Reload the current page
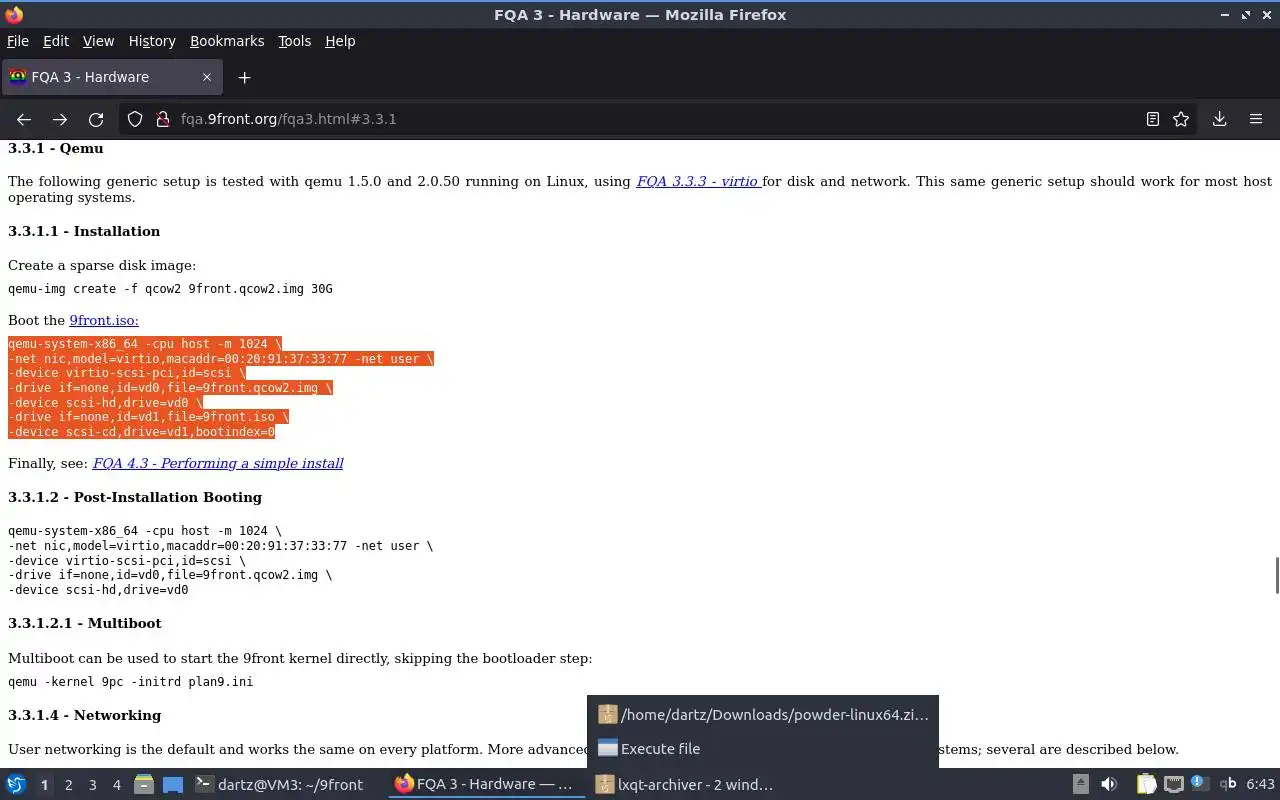 [x=96, y=119]
